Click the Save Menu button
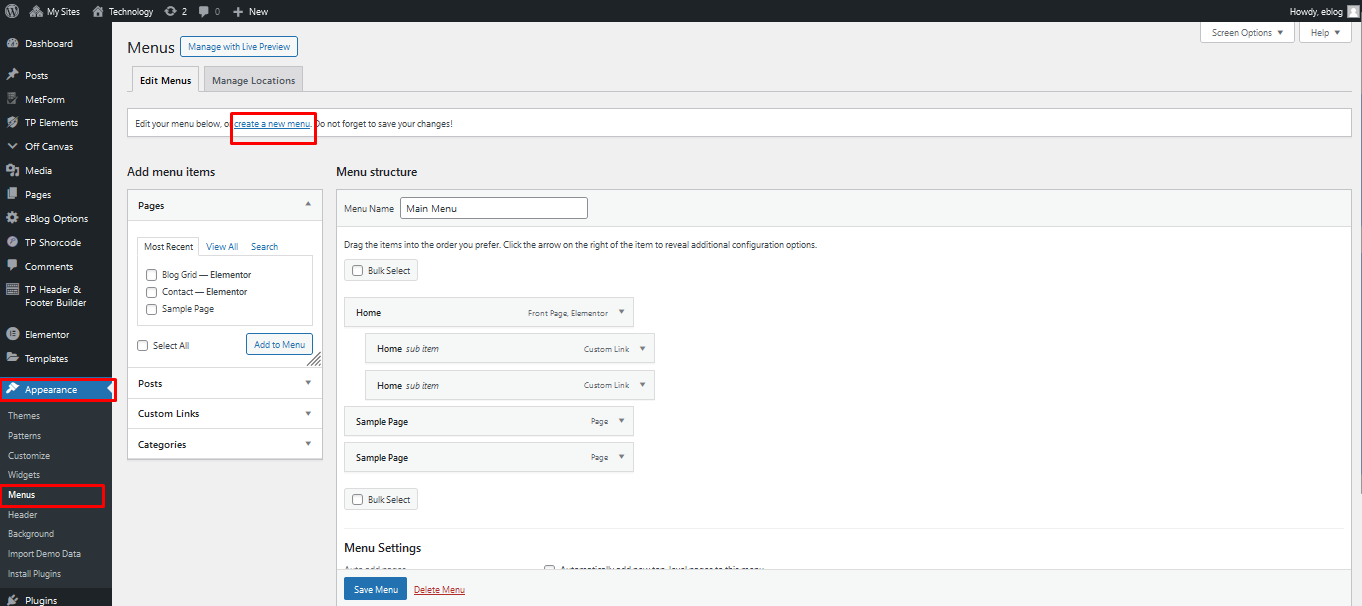 coord(376,589)
